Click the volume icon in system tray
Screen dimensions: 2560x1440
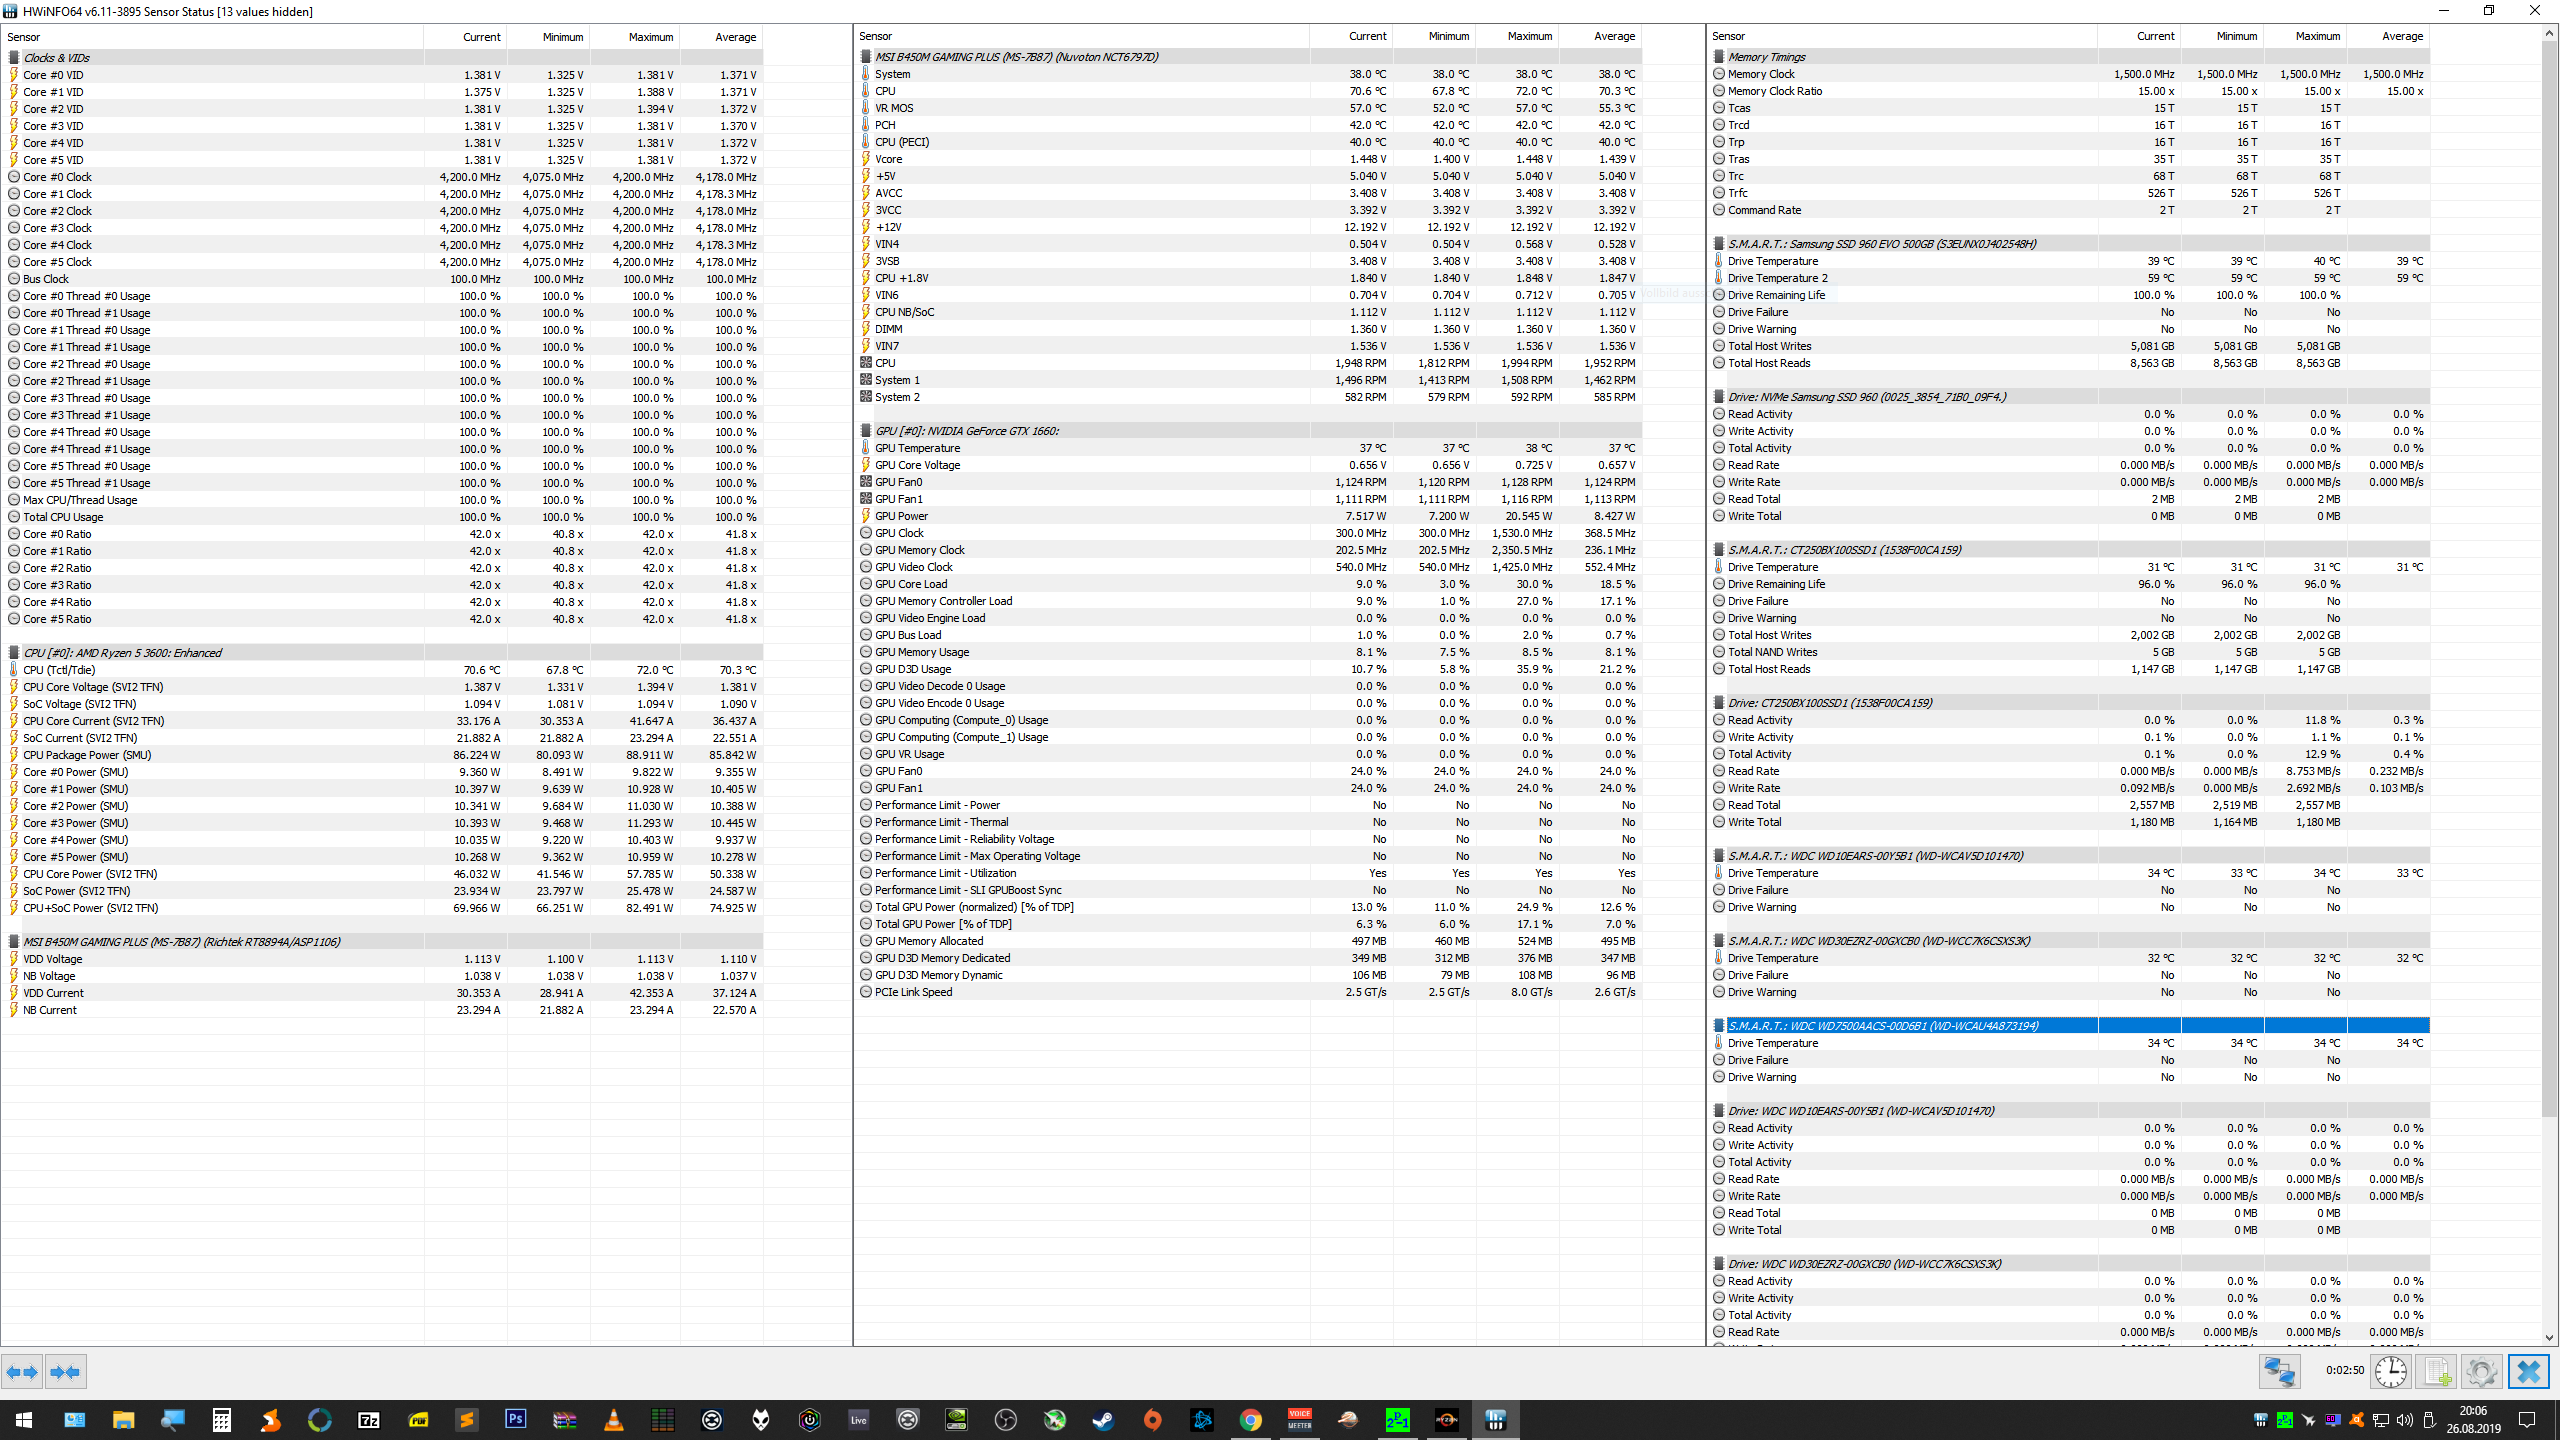click(x=2404, y=1420)
